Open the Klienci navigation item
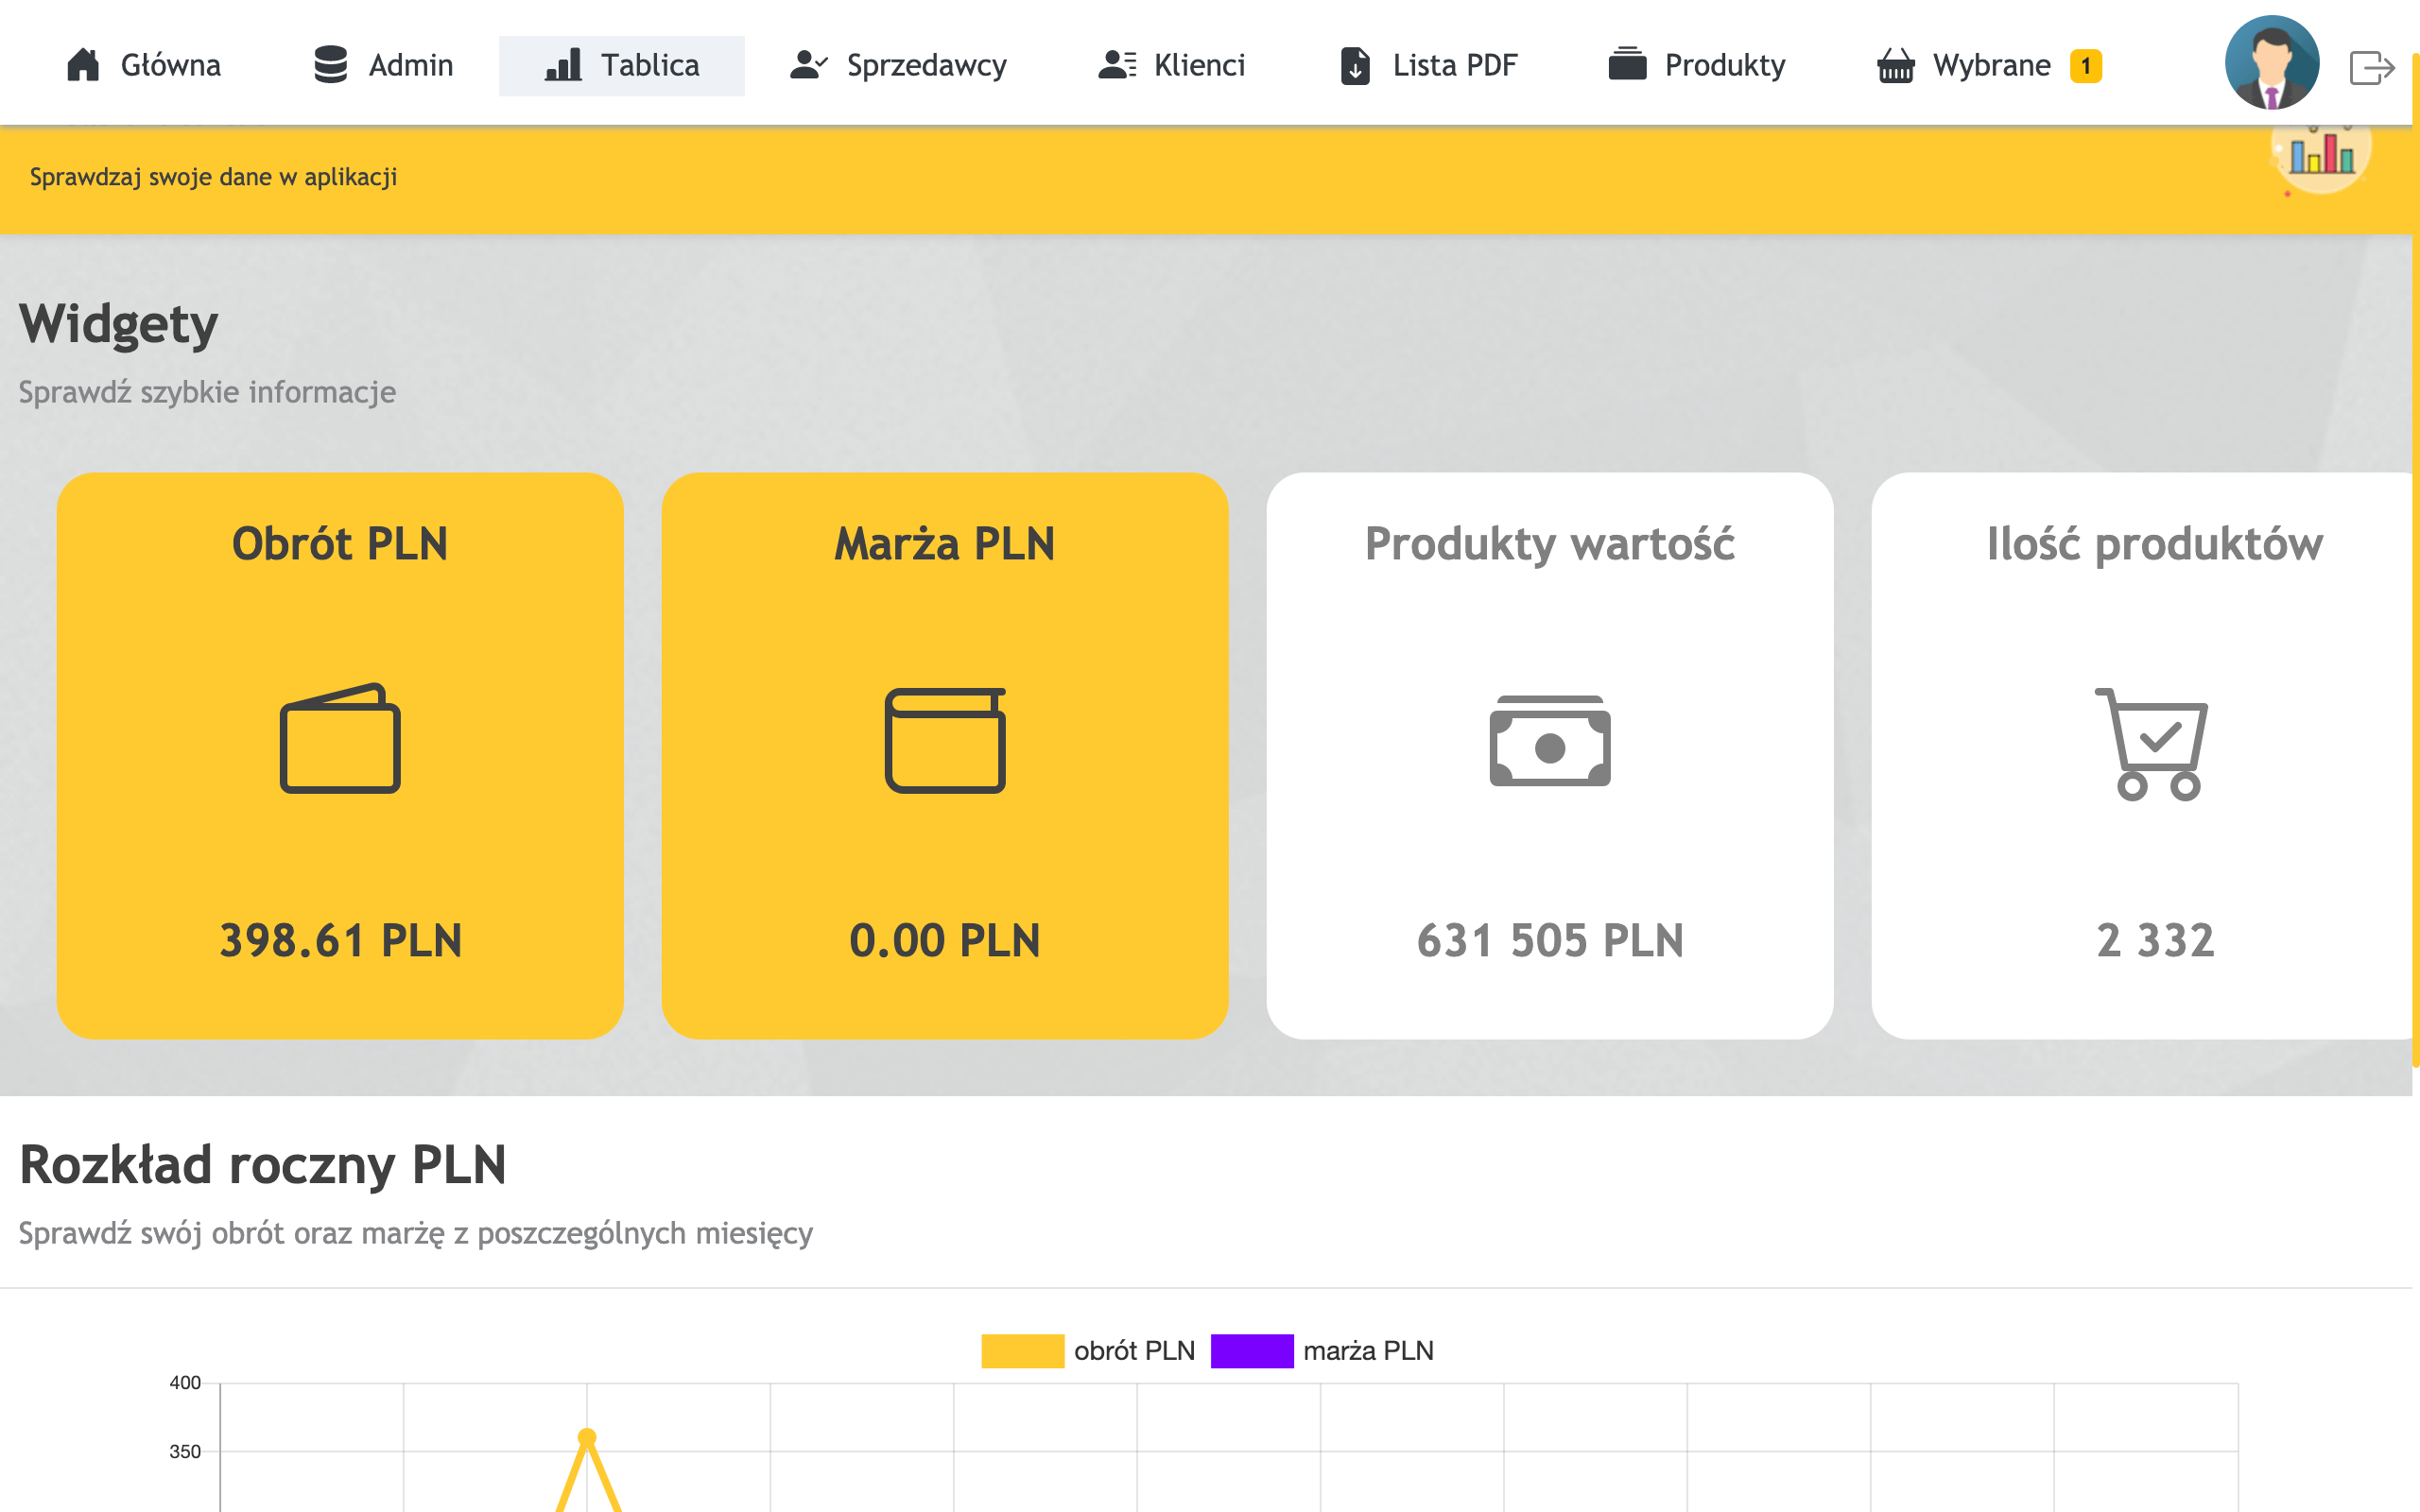The image size is (2420, 1512). click(1172, 66)
